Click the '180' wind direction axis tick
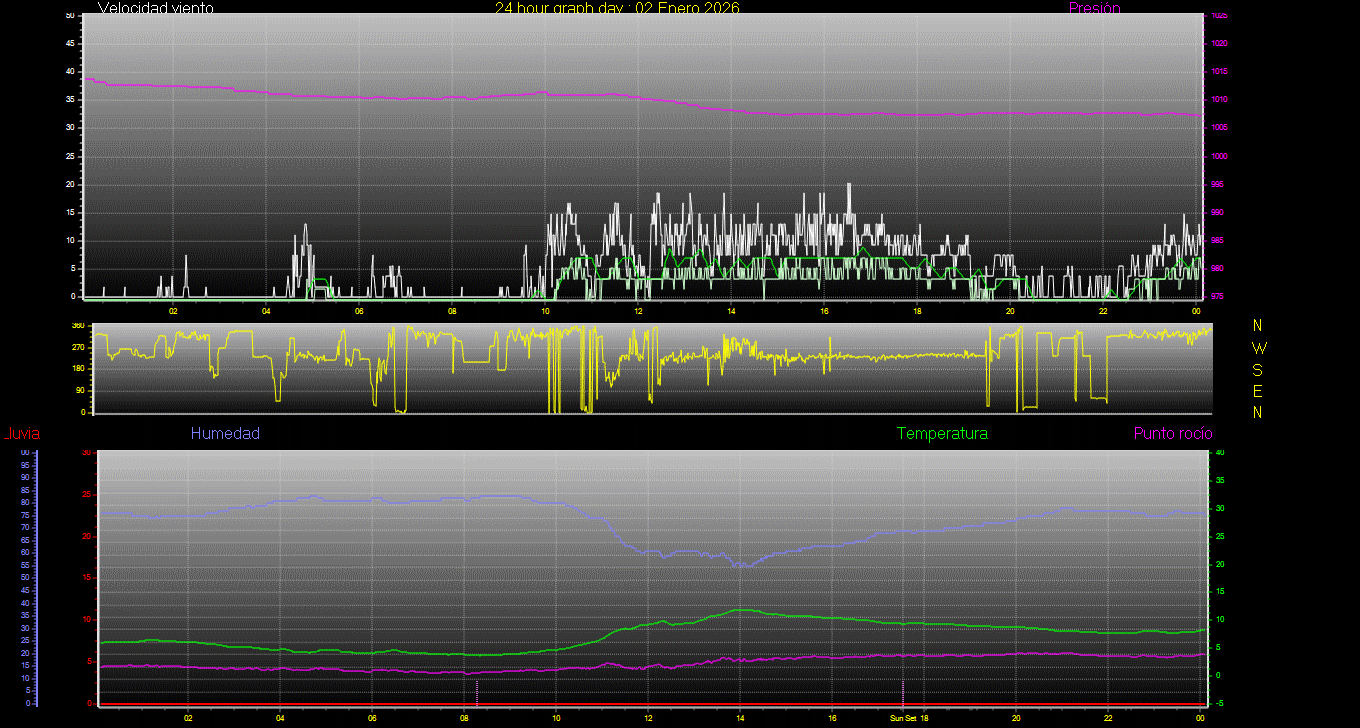 tap(77, 369)
